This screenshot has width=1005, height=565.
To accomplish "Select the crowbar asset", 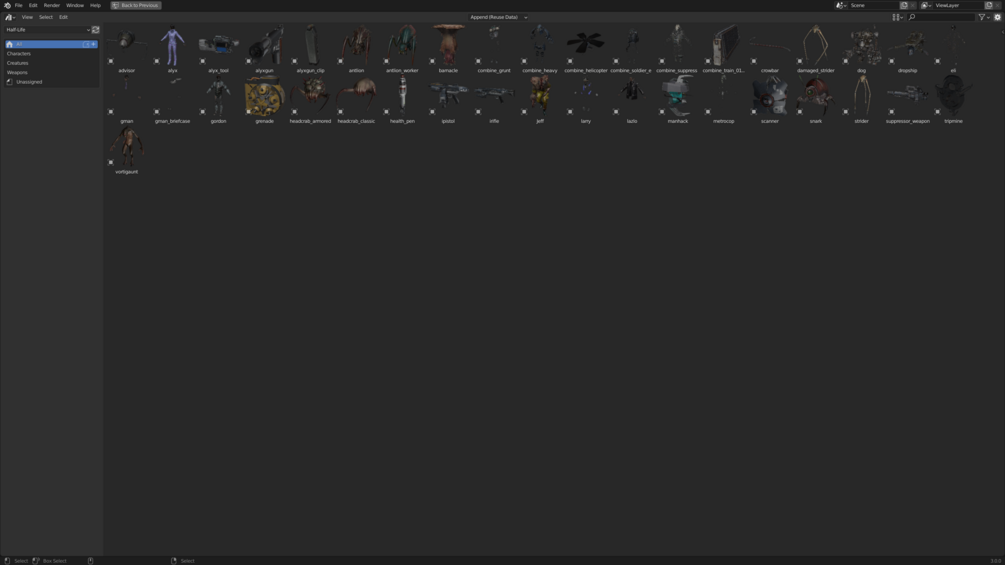I will pos(770,49).
